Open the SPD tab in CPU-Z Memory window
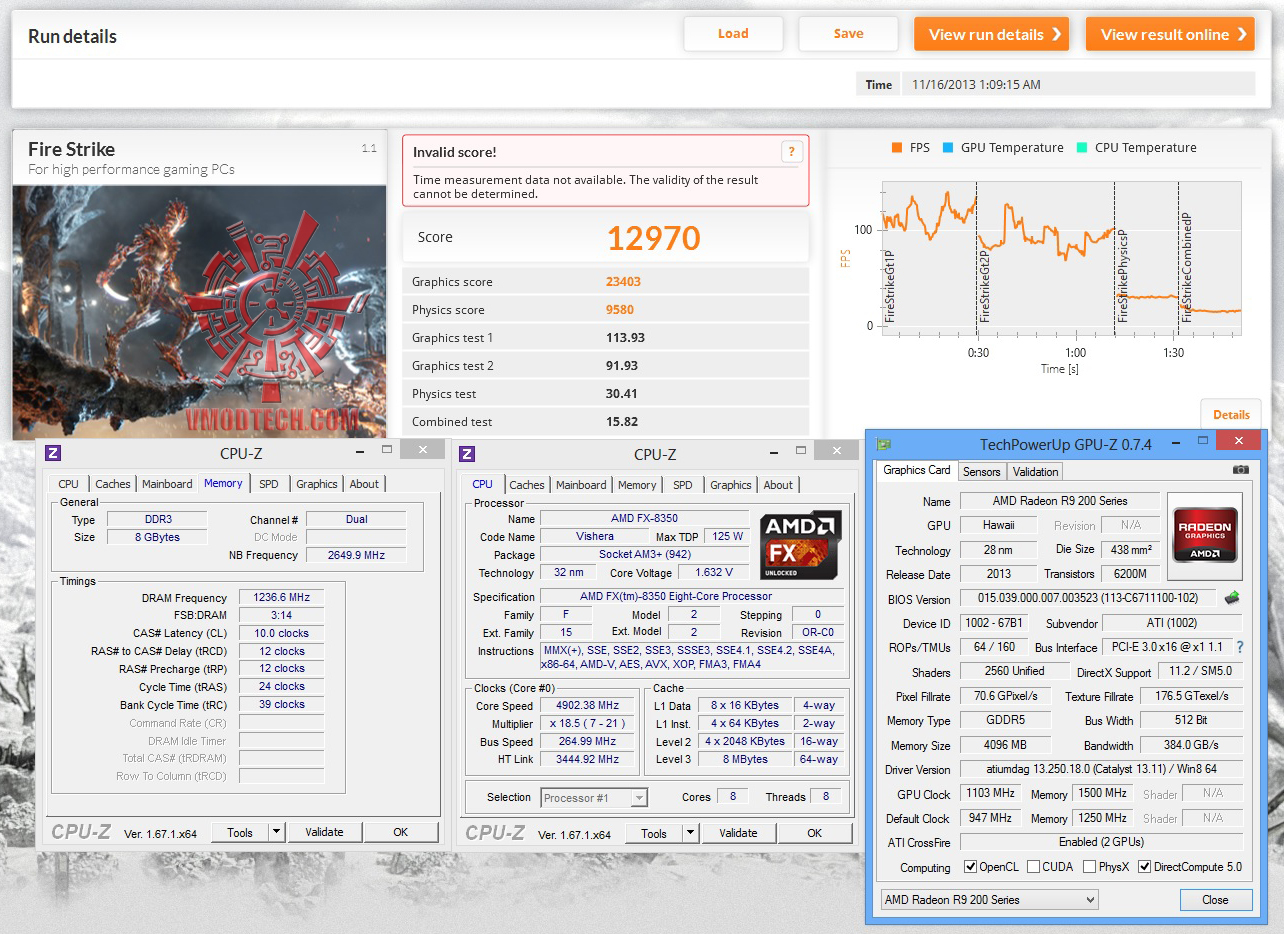The height and width of the screenshot is (934, 1284). (269, 484)
